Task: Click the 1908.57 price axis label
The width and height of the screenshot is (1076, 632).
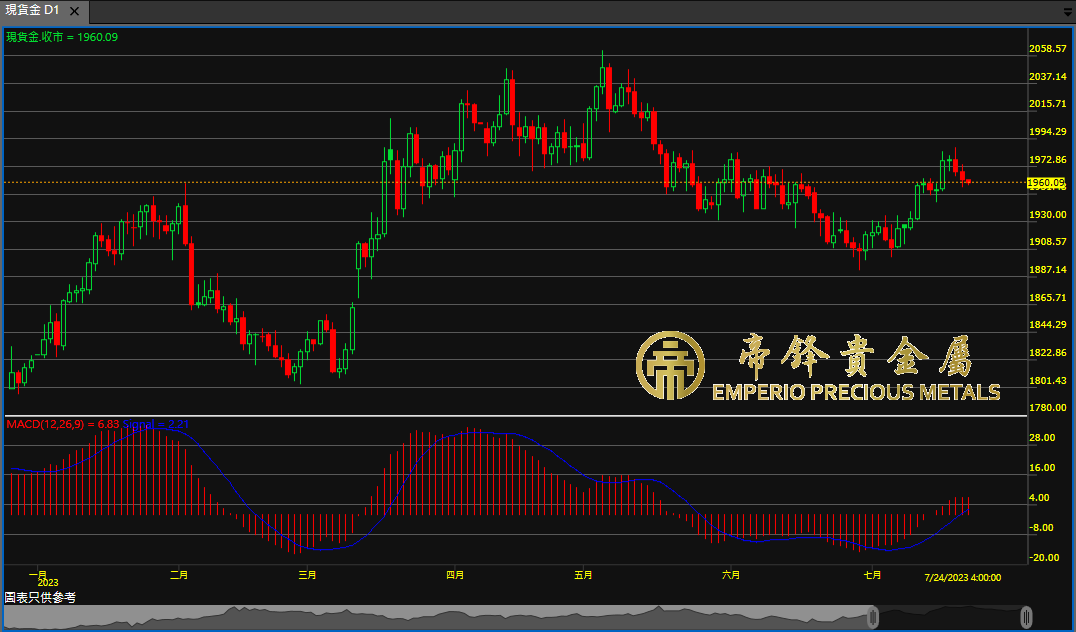Action: (1048, 242)
